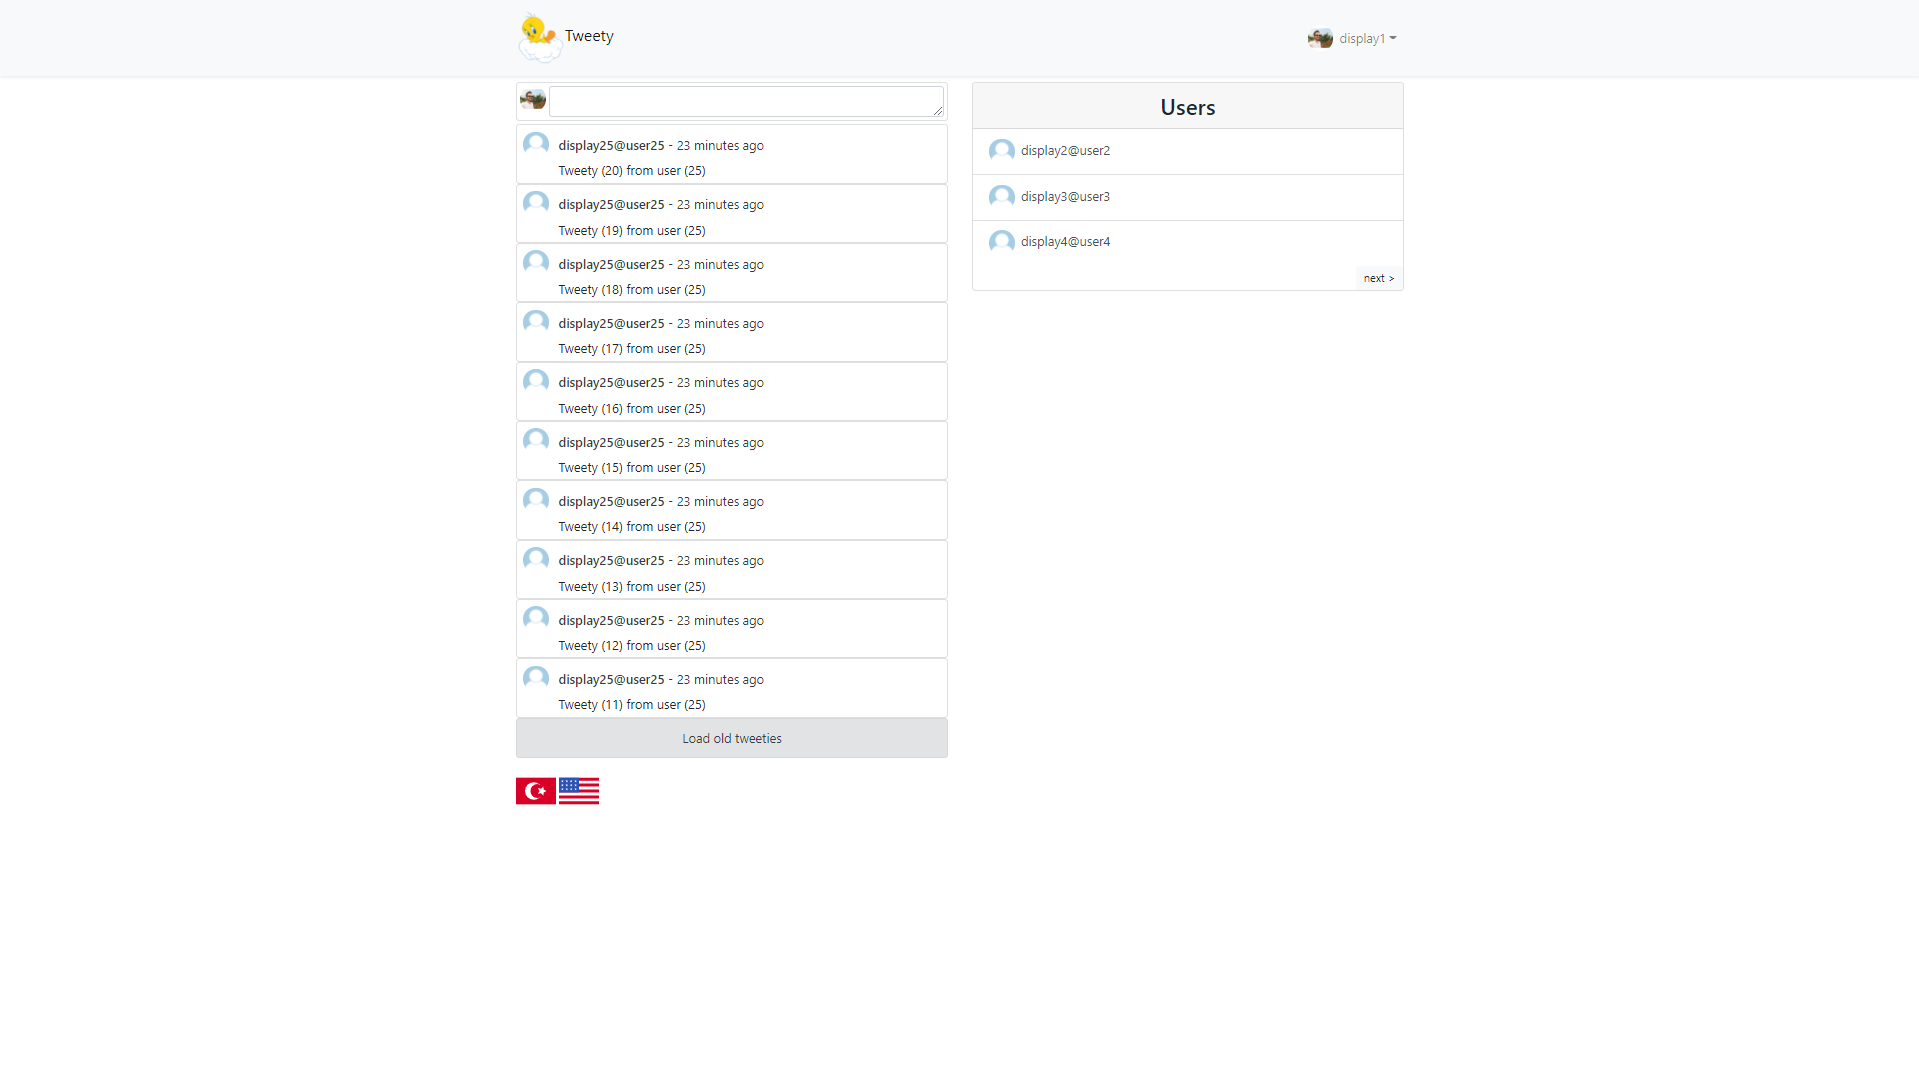The height and width of the screenshot is (1079, 1919).
Task: Click the avatar on Tweety (15) post
Action: (x=536, y=441)
